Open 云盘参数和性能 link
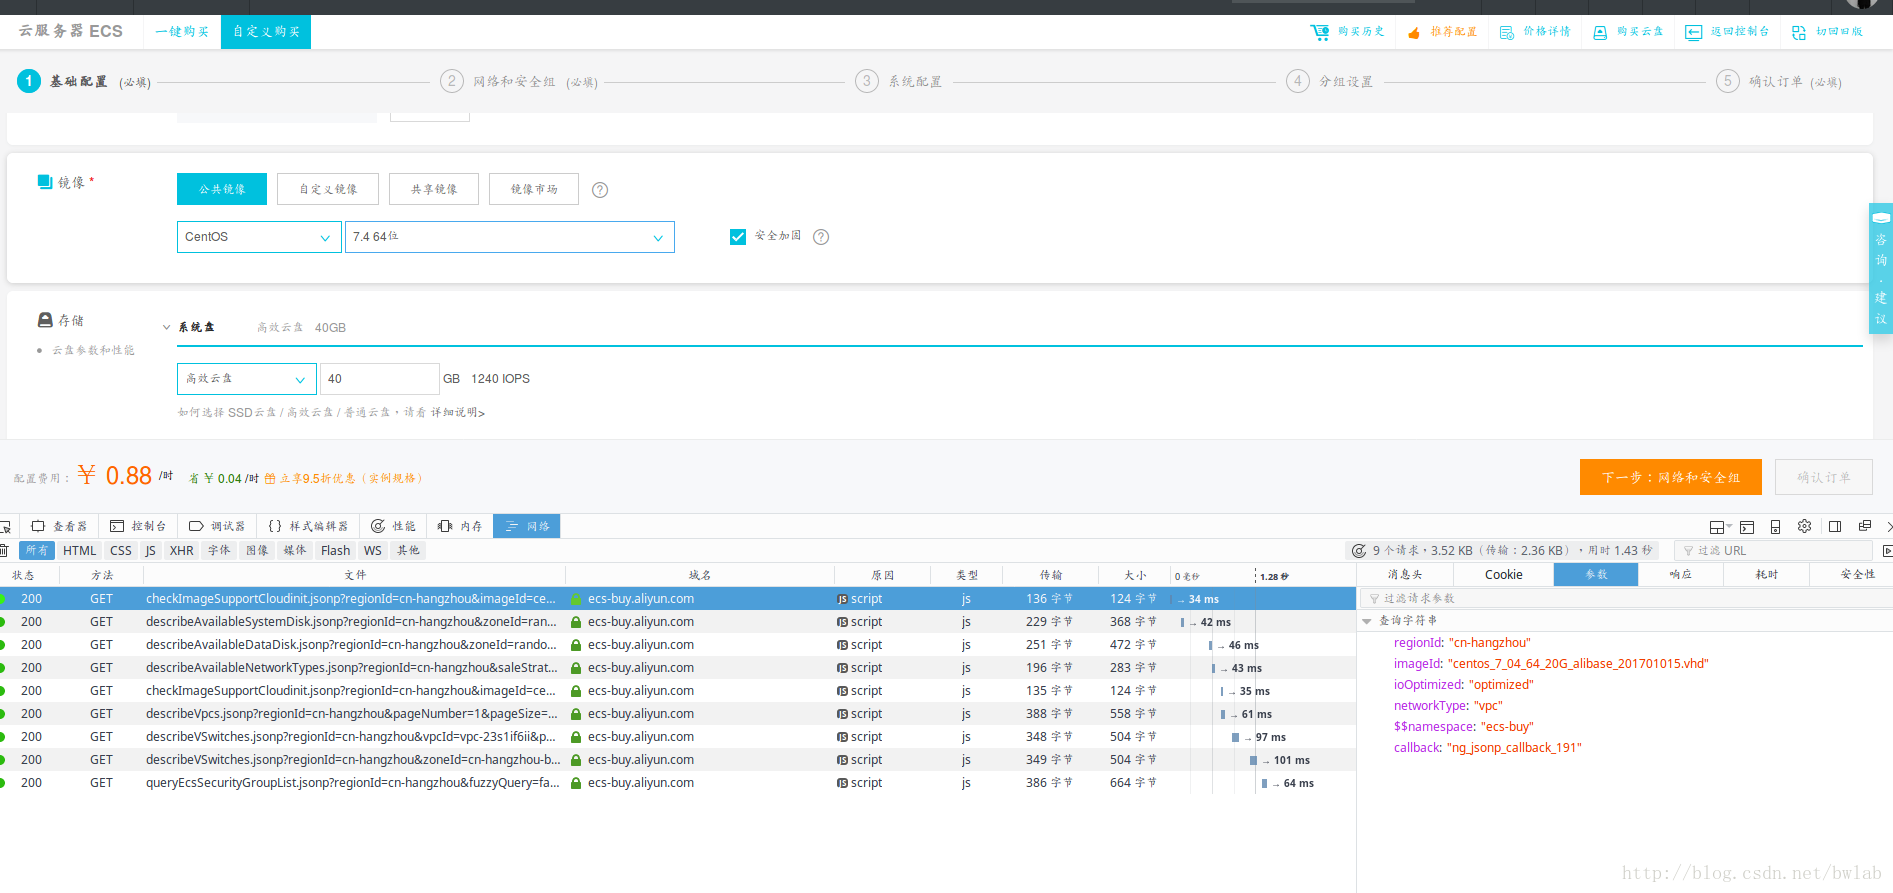Screen dimensions: 1893x893 tap(93, 351)
